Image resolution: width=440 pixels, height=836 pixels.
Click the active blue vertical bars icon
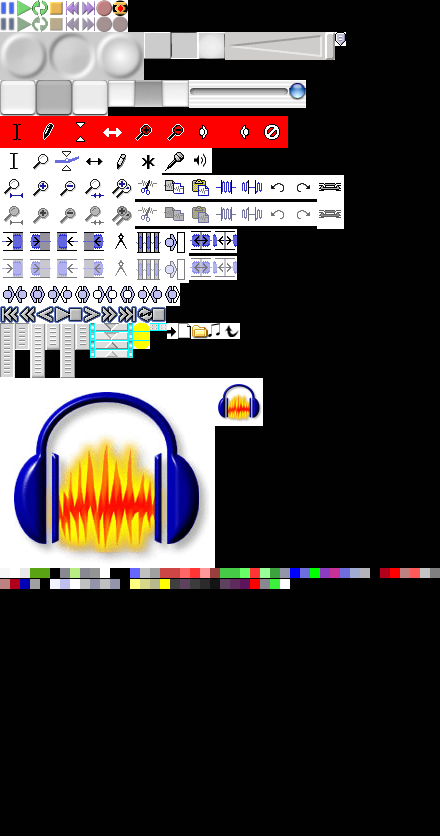(148, 242)
